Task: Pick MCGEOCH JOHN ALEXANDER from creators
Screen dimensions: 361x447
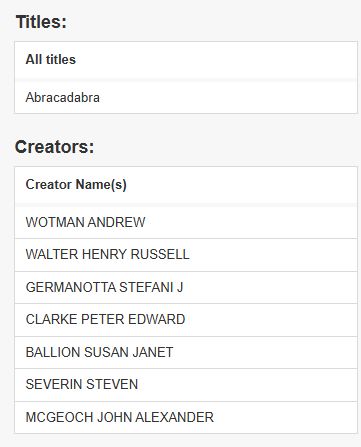Action: tap(186, 417)
